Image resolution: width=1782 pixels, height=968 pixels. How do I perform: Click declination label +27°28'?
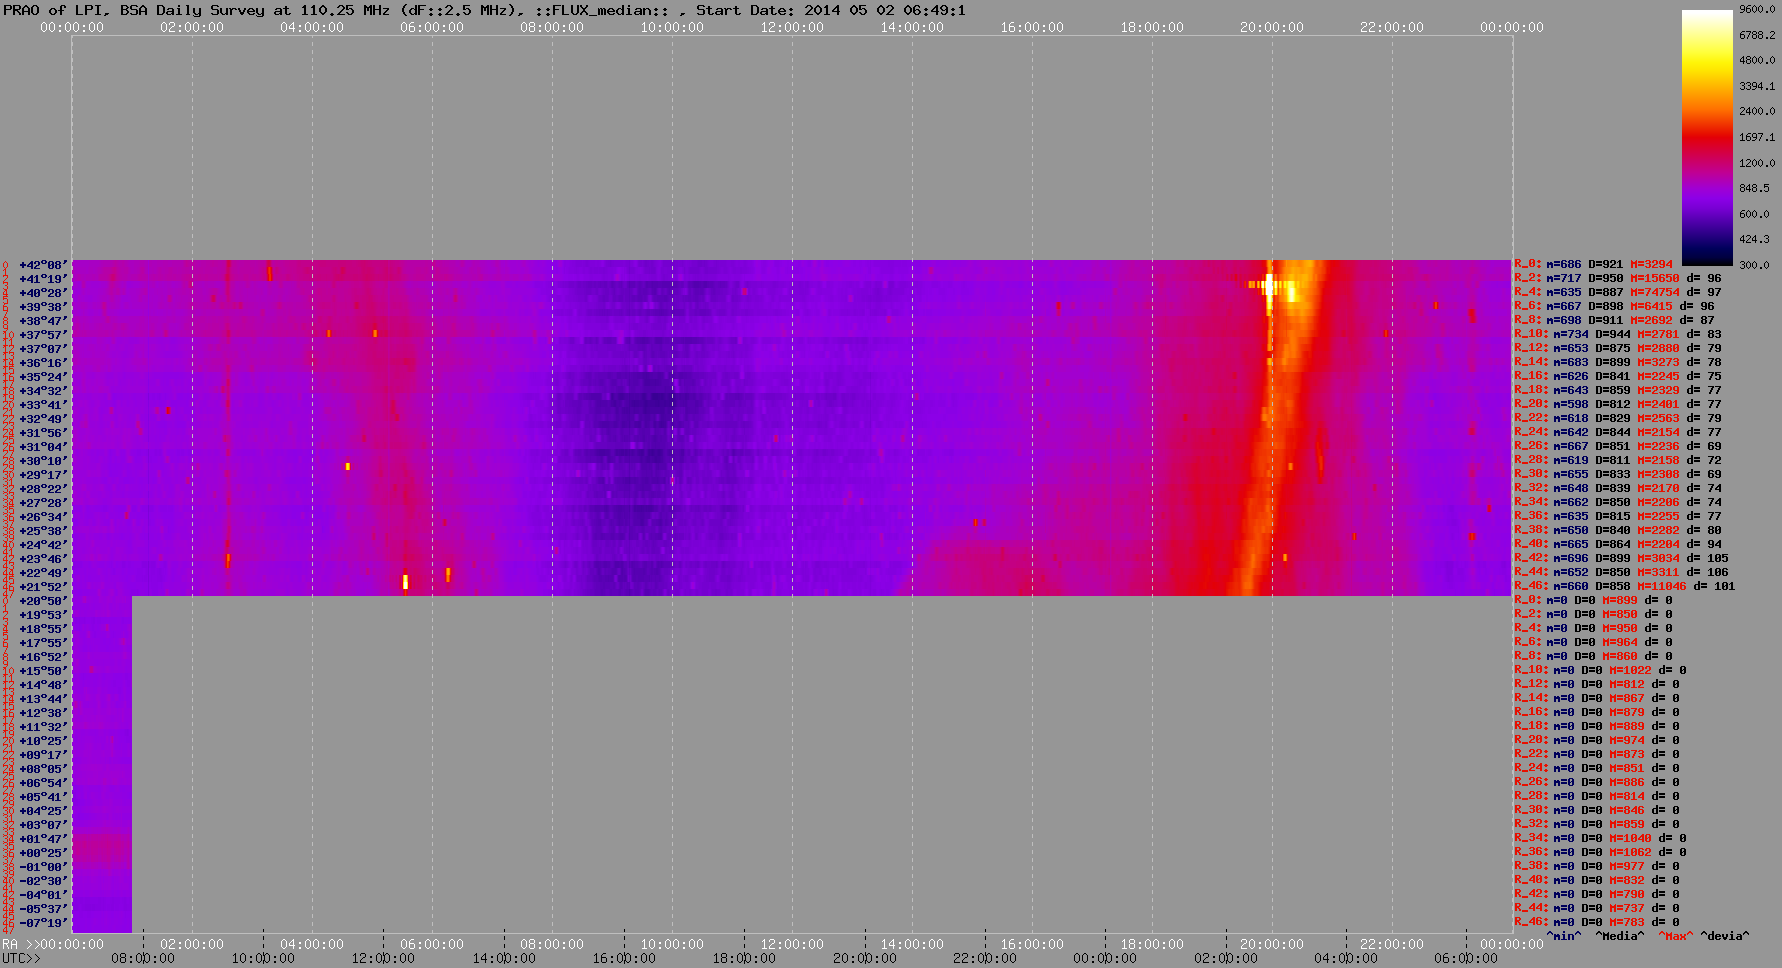[x=43, y=503]
